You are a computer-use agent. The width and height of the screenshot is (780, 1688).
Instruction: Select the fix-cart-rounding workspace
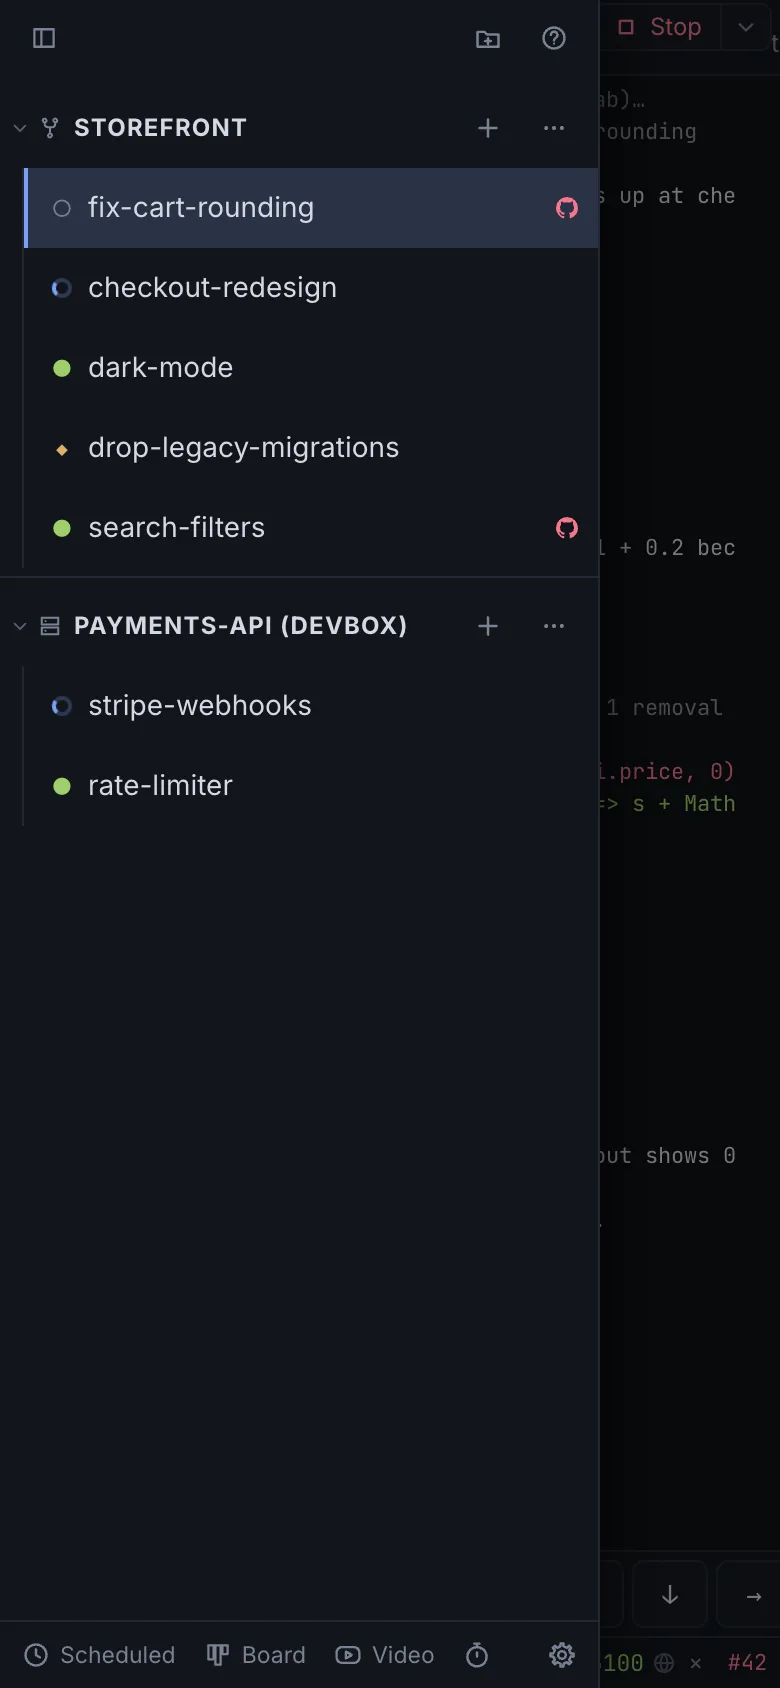(311, 208)
